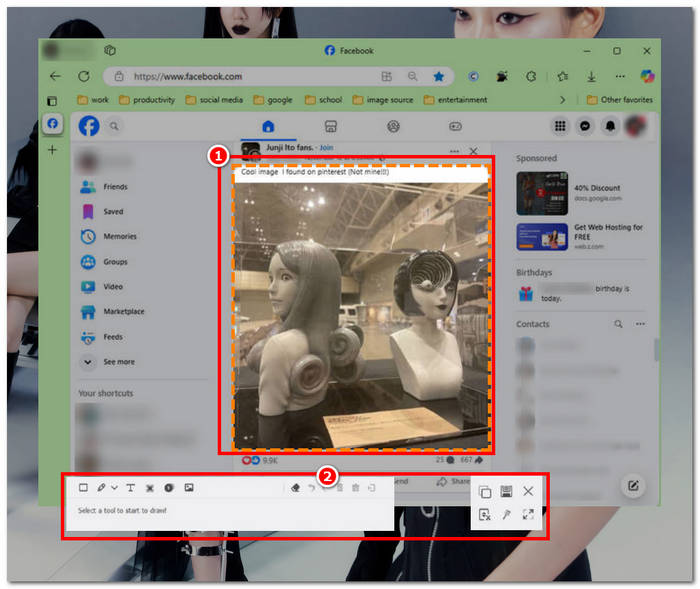Viewport: 700px width, 589px height.
Task: Click the Facebook logo
Action: point(89,126)
